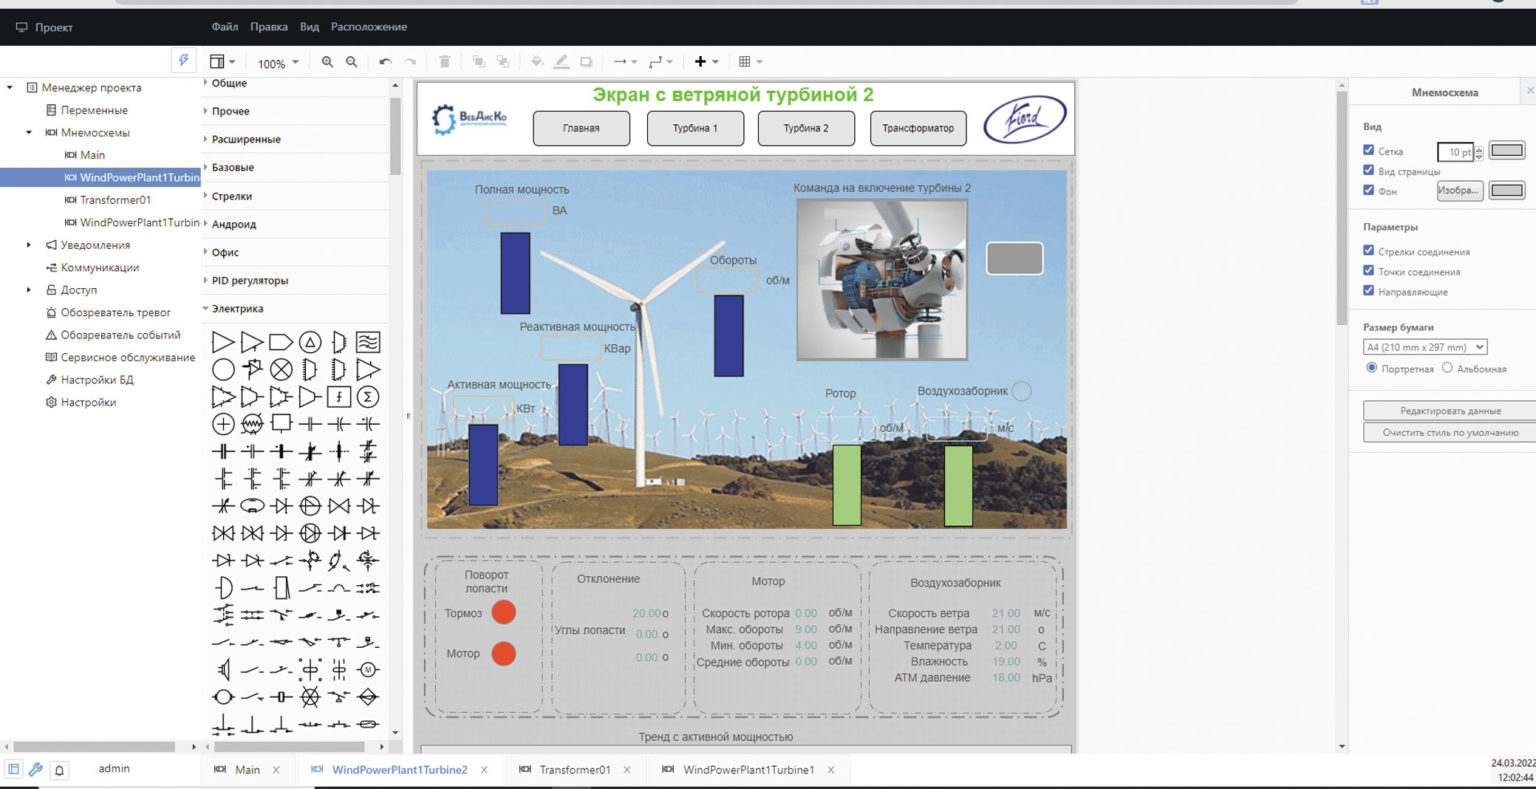Click the bell notification icon at bottom
The image size is (1536, 789).
click(x=59, y=770)
